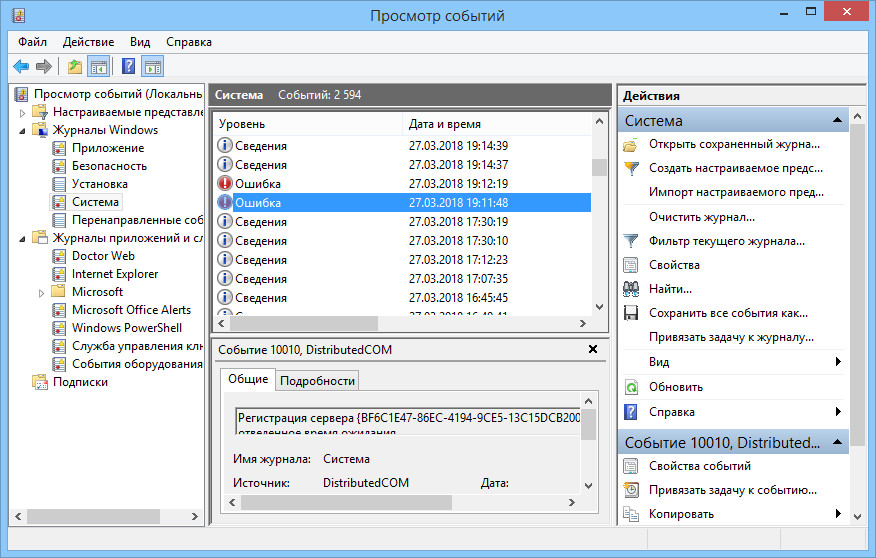Collapse the Журналы Windows tree node

[22, 131]
